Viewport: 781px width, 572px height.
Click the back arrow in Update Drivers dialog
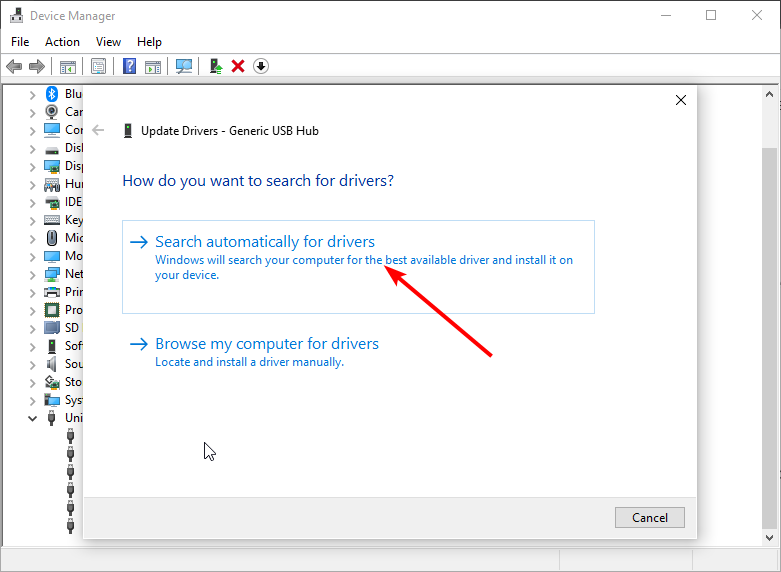(98, 131)
